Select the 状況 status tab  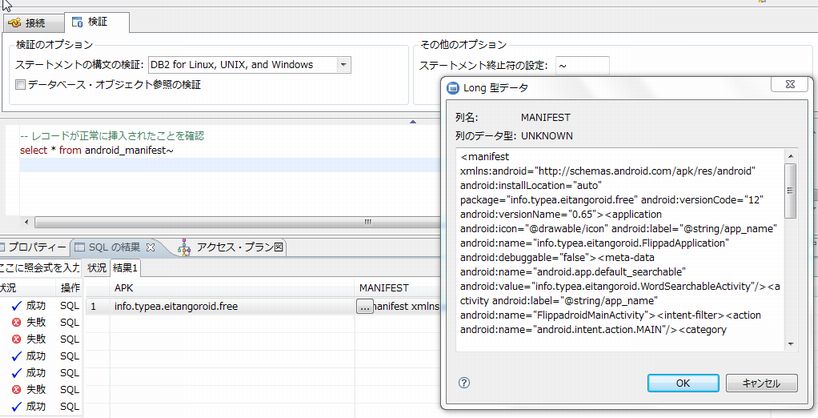[x=96, y=268]
